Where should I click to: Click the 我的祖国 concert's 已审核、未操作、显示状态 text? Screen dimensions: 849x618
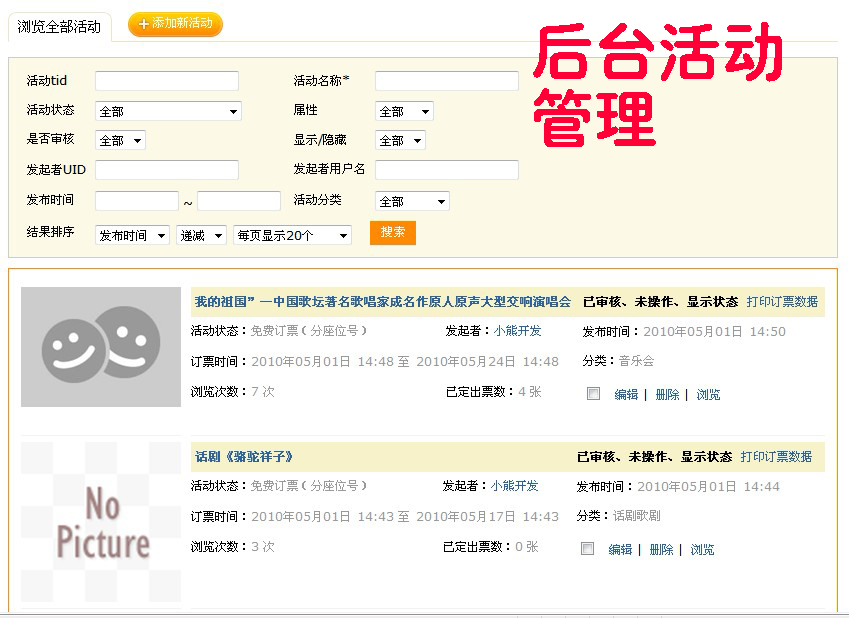point(660,302)
